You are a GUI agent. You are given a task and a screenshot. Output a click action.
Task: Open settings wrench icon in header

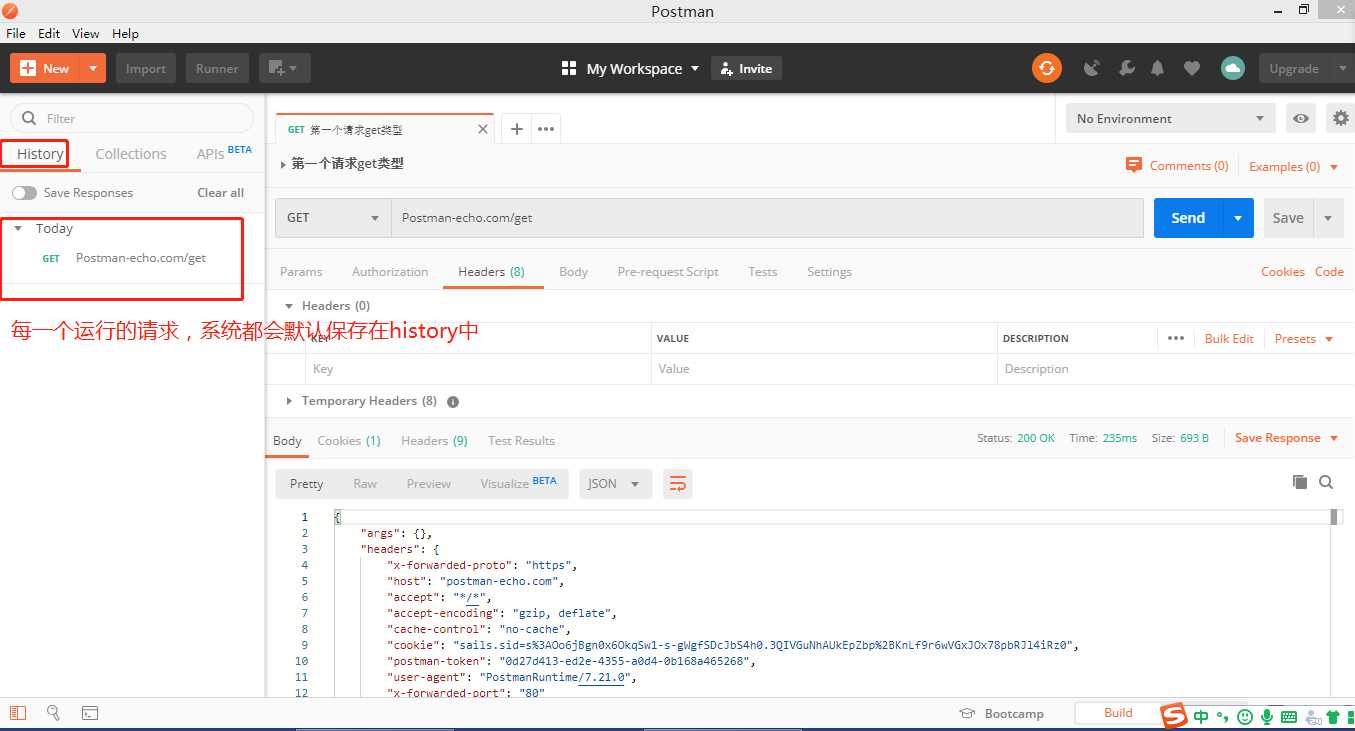(1126, 68)
